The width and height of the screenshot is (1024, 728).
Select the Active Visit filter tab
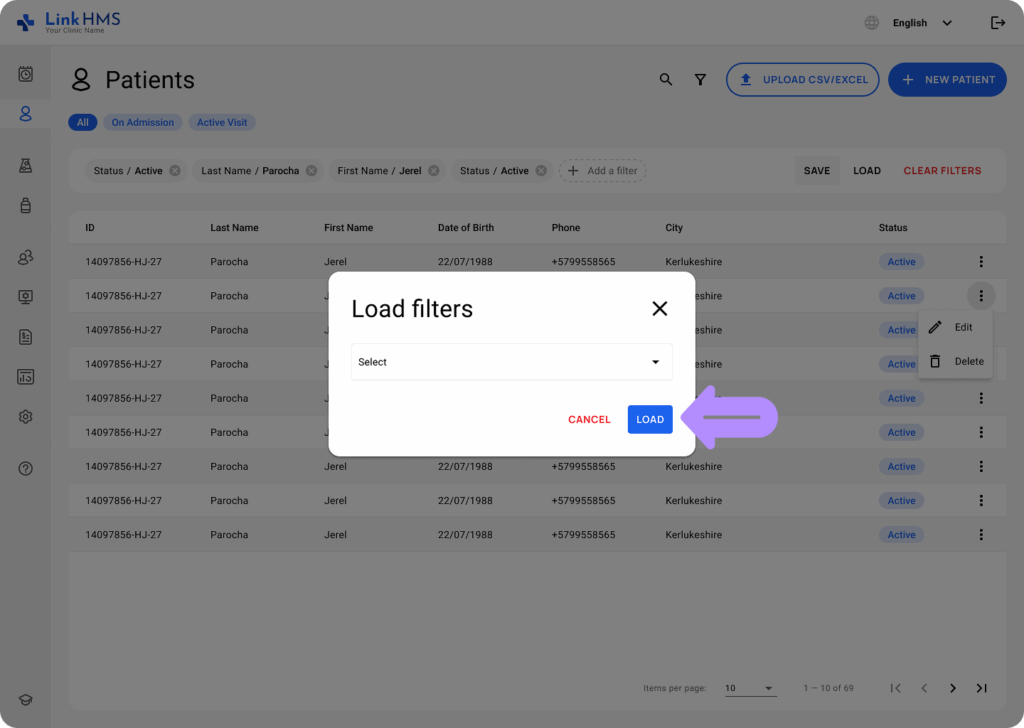tap(221, 122)
